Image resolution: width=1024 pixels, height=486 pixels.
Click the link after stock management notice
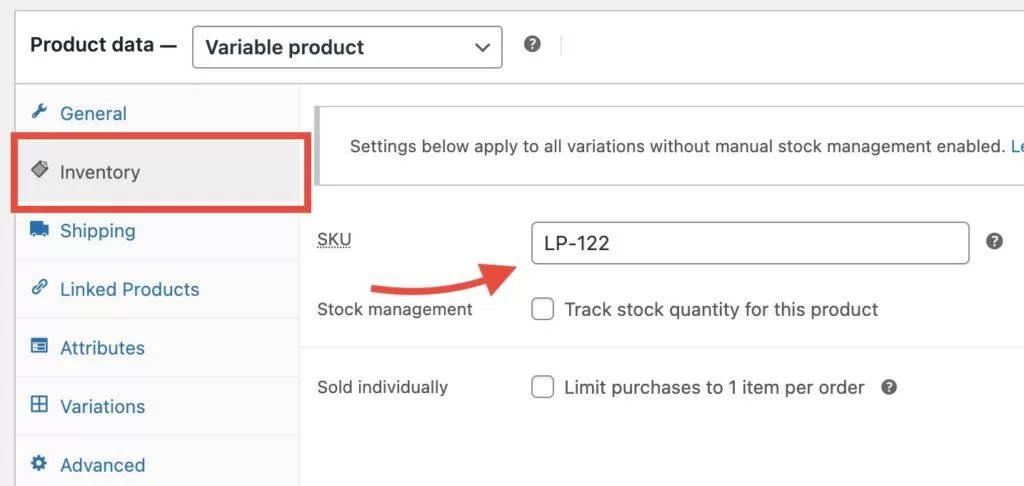point(1016,146)
